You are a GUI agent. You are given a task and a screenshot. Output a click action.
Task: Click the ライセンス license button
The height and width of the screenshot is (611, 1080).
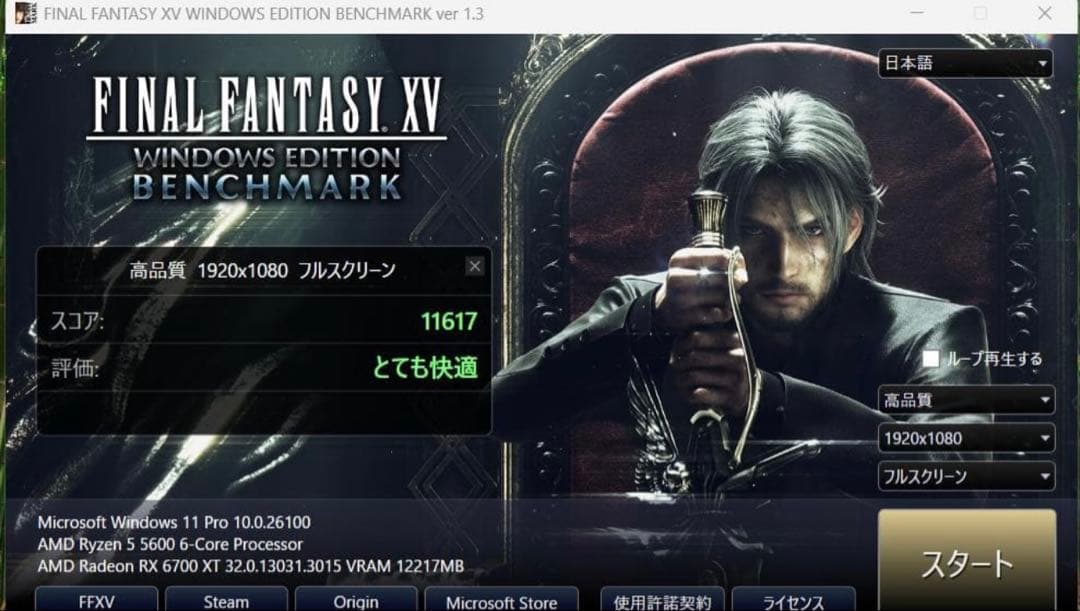(x=793, y=600)
